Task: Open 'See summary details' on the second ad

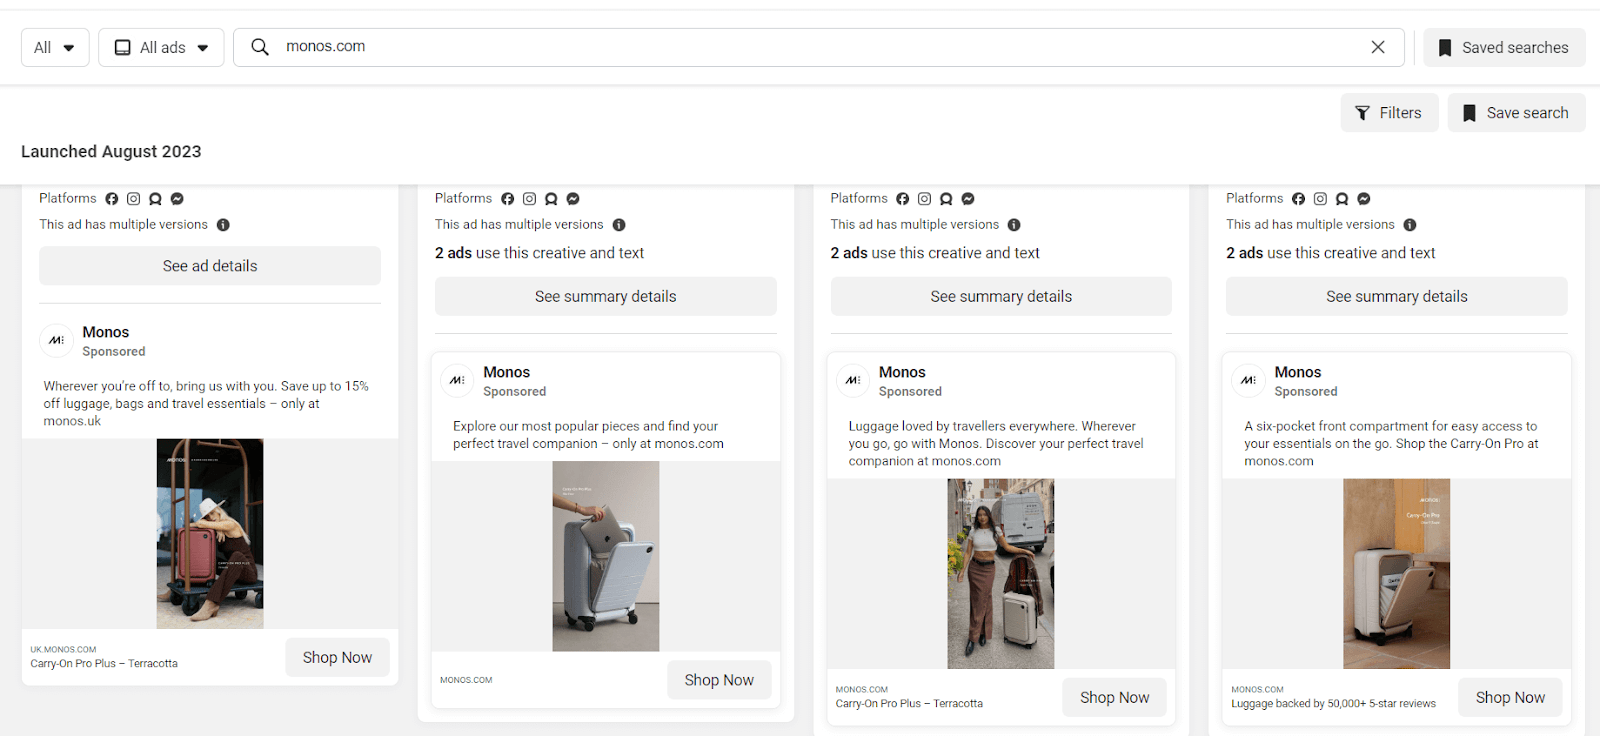Action: point(604,296)
